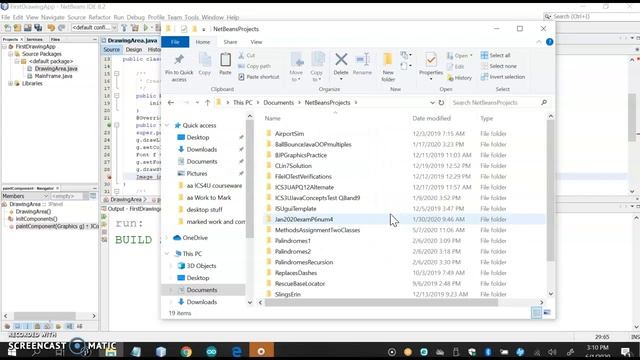
Task: Click the Paste icon in ribbon
Action: pos(225,64)
